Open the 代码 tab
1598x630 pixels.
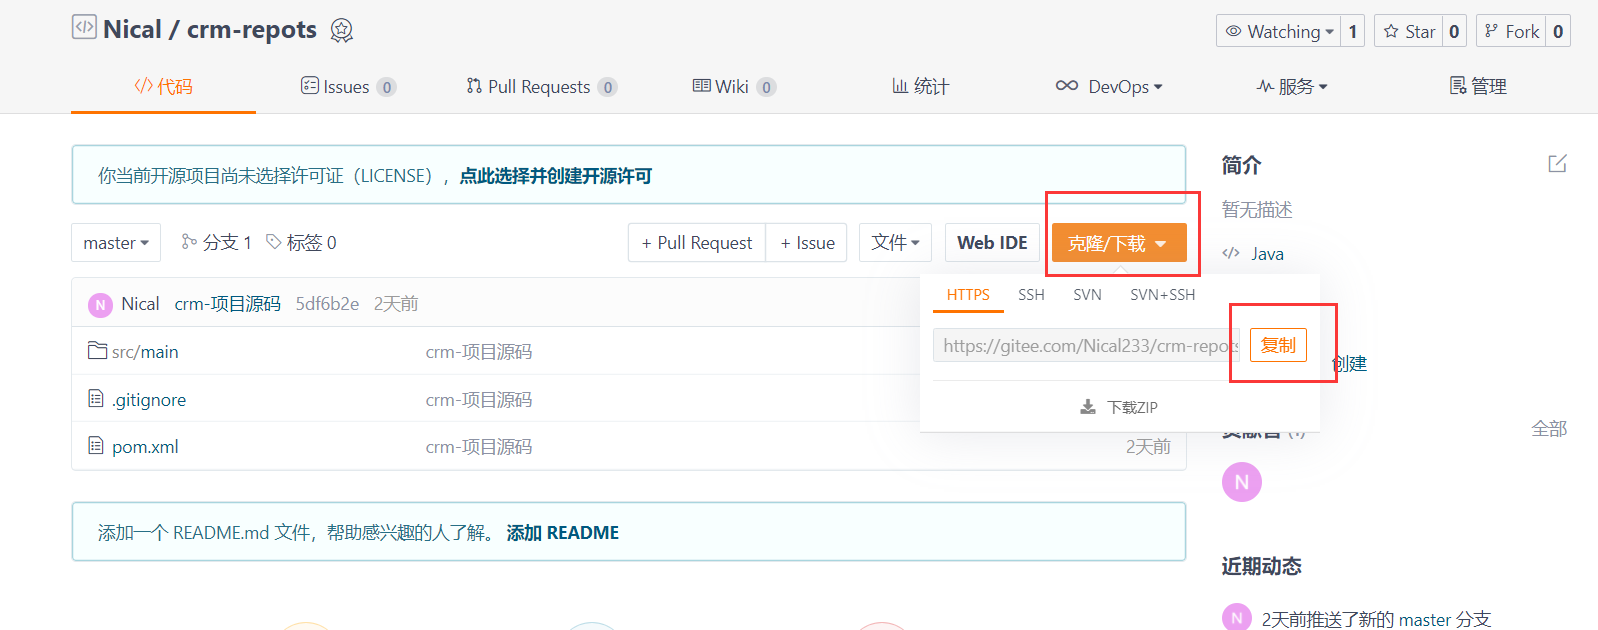click(164, 87)
